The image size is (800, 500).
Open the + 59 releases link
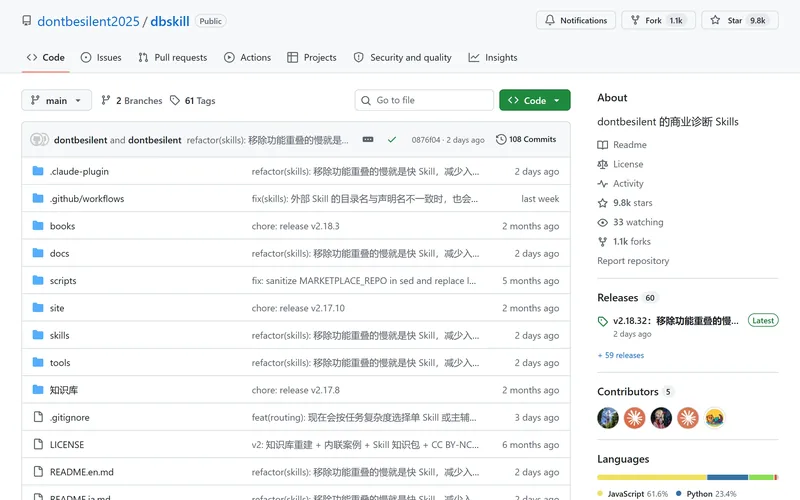click(x=621, y=355)
